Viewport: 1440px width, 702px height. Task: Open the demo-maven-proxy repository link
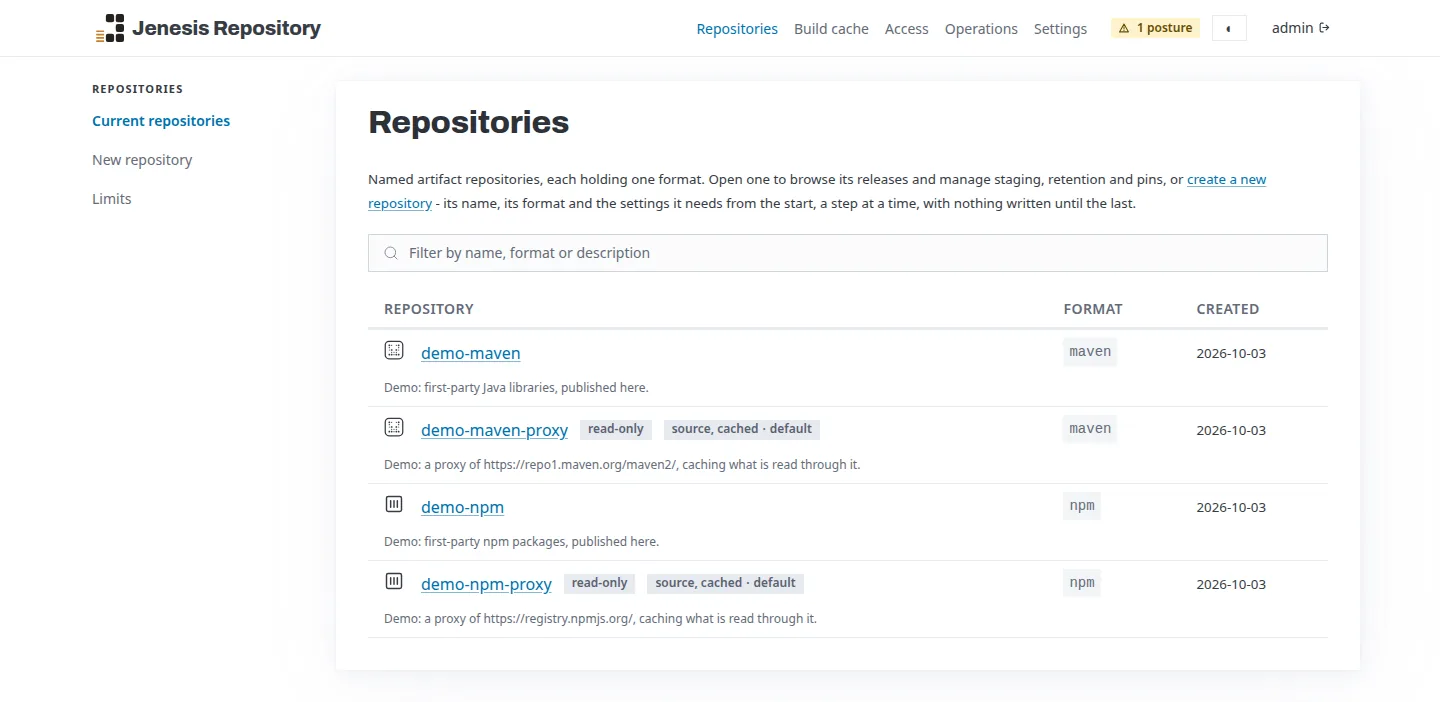[494, 430]
